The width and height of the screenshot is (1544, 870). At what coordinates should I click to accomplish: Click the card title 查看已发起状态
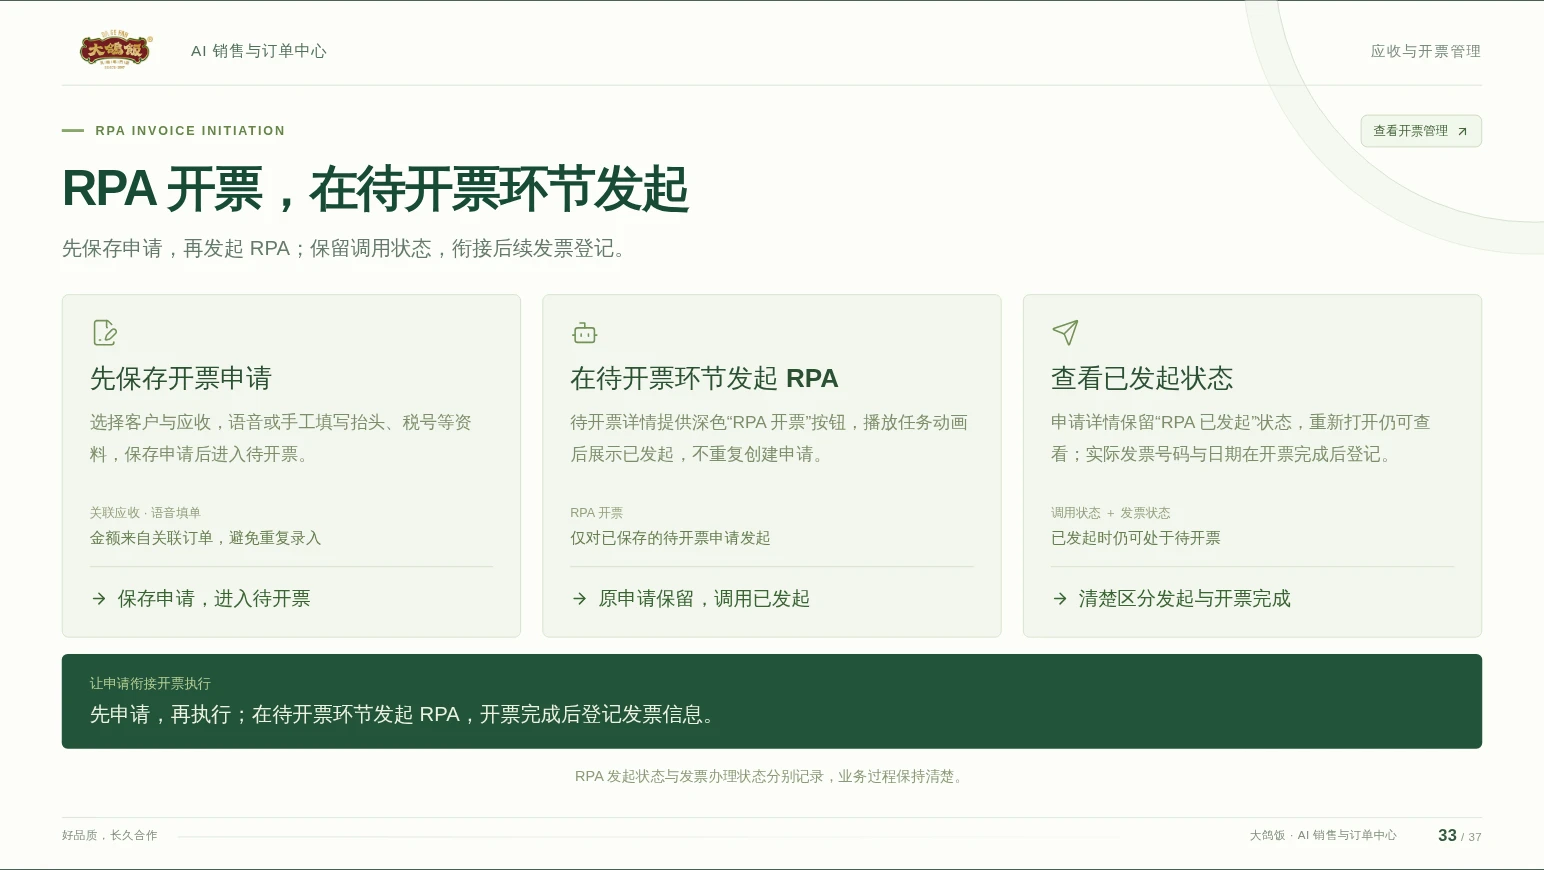[x=1142, y=378]
